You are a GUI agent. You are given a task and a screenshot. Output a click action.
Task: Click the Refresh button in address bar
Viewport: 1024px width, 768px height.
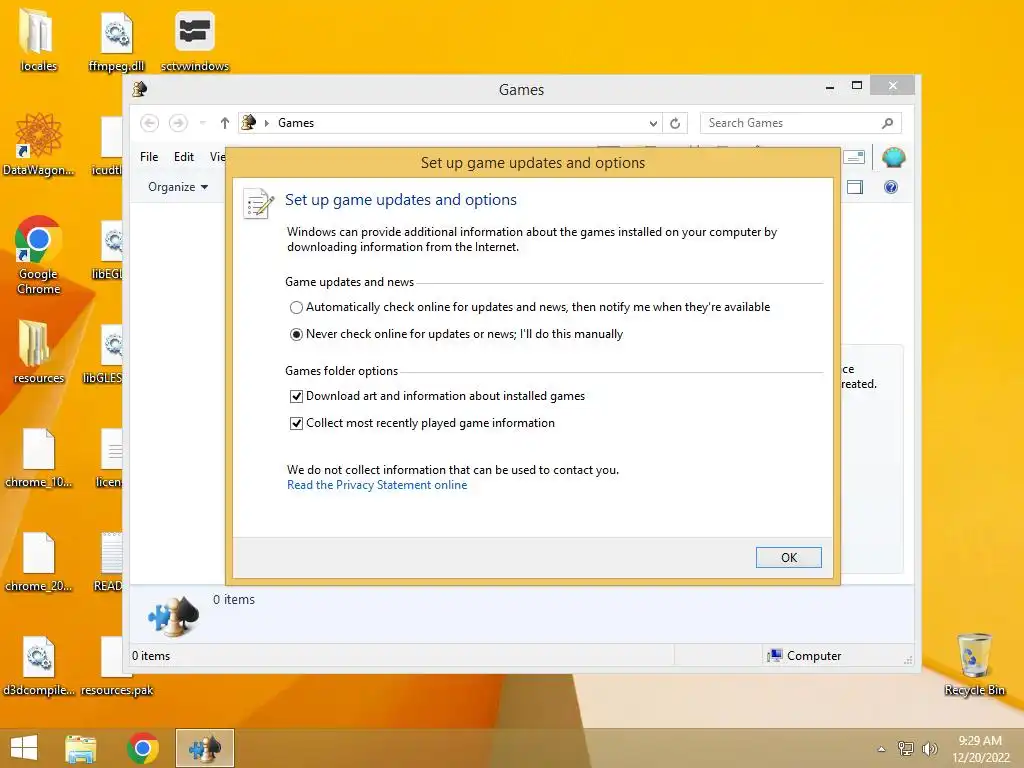pyautogui.click(x=675, y=123)
